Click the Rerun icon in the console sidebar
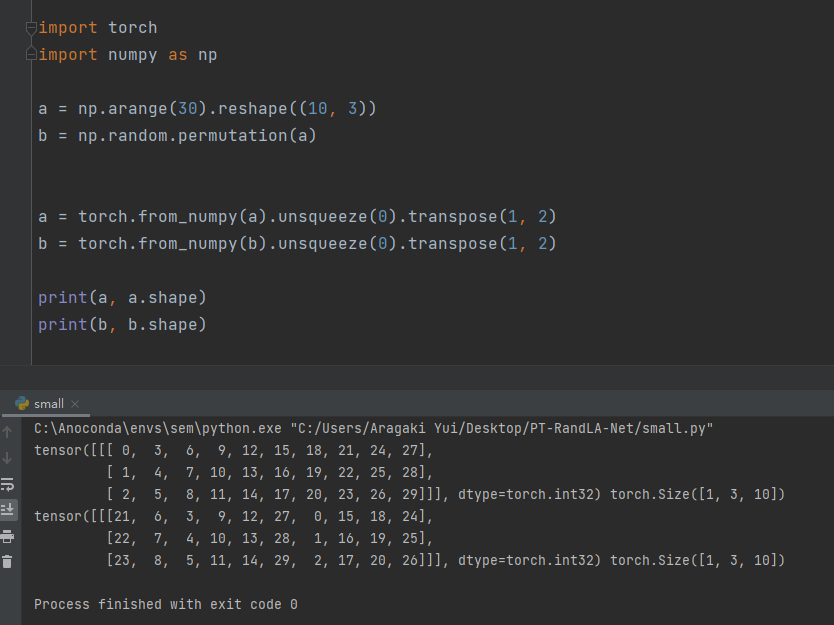The image size is (834, 625). pos(8,483)
